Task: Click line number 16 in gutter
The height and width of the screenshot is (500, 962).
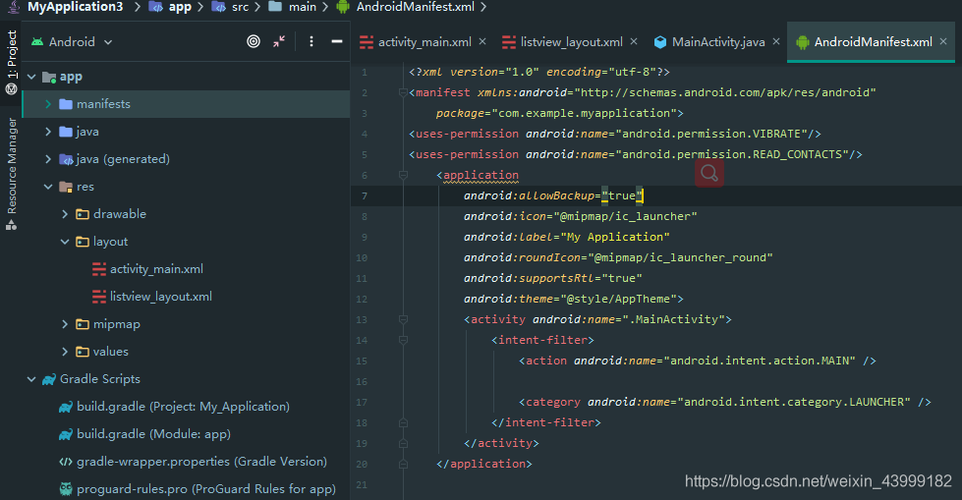Action: (x=362, y=382)
